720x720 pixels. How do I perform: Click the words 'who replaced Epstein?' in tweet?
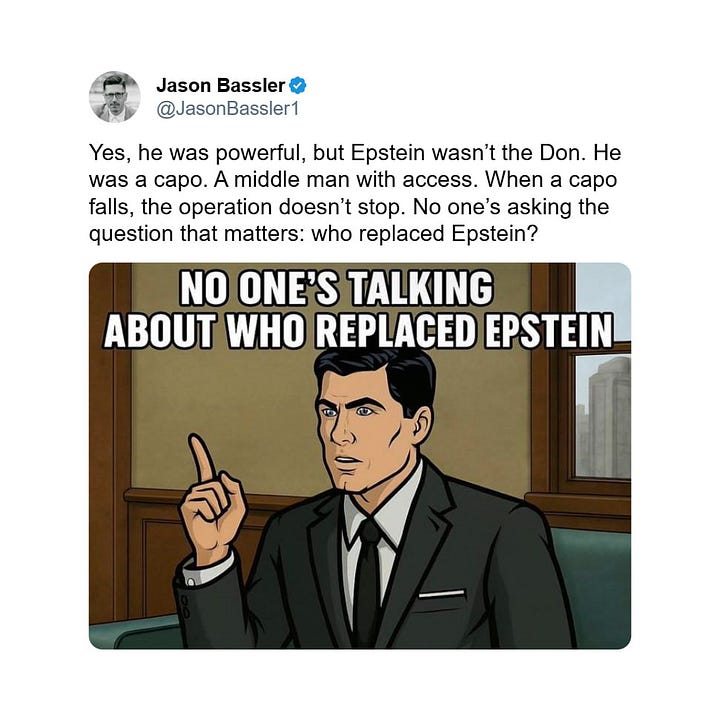click(424, 234)
